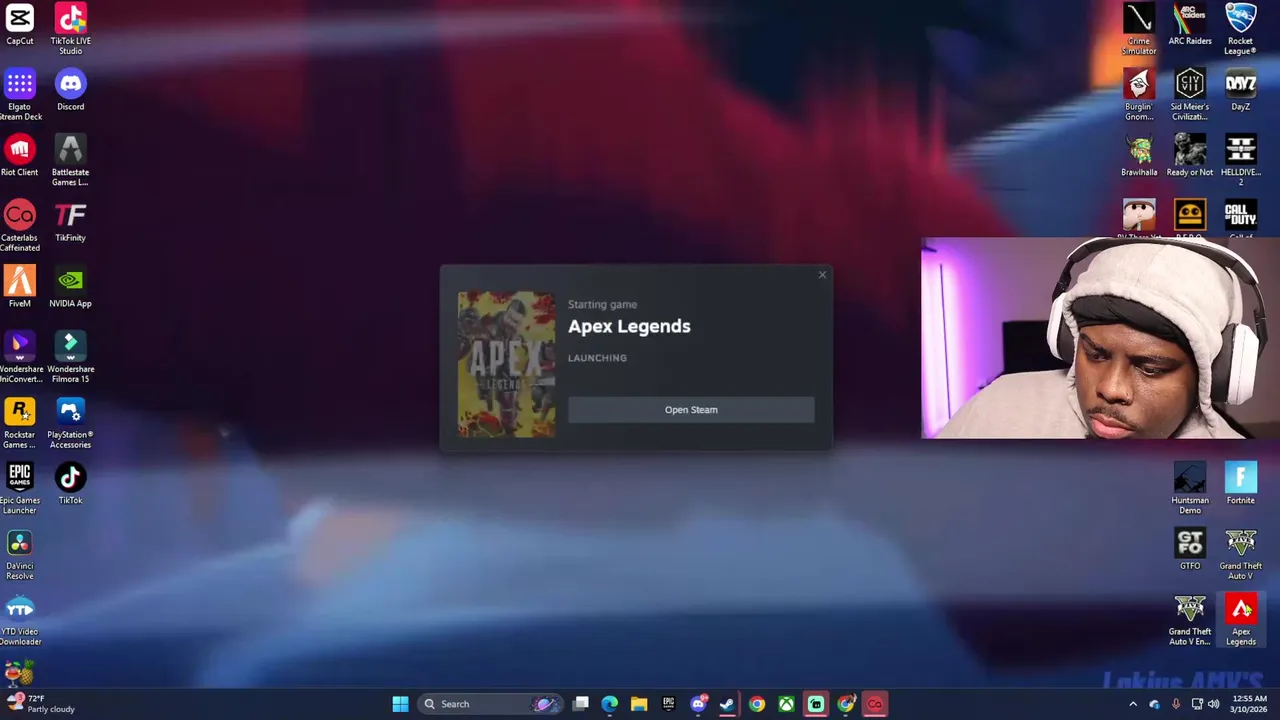Open the clock and date flyout

pyautogui.click(x=1251, y=704)
